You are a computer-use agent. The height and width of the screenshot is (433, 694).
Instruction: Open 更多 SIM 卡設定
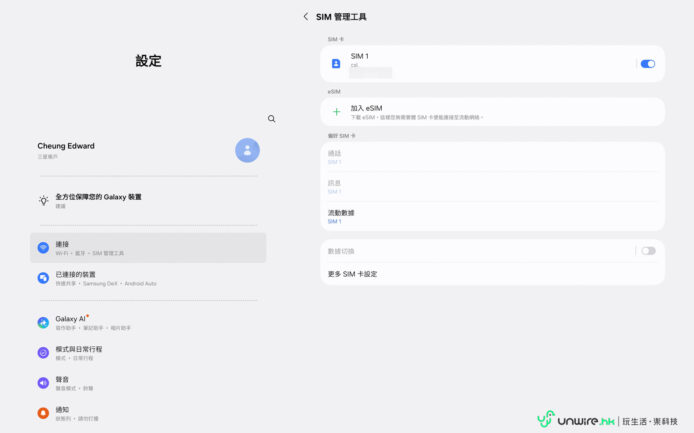click(x=493, y=274)
